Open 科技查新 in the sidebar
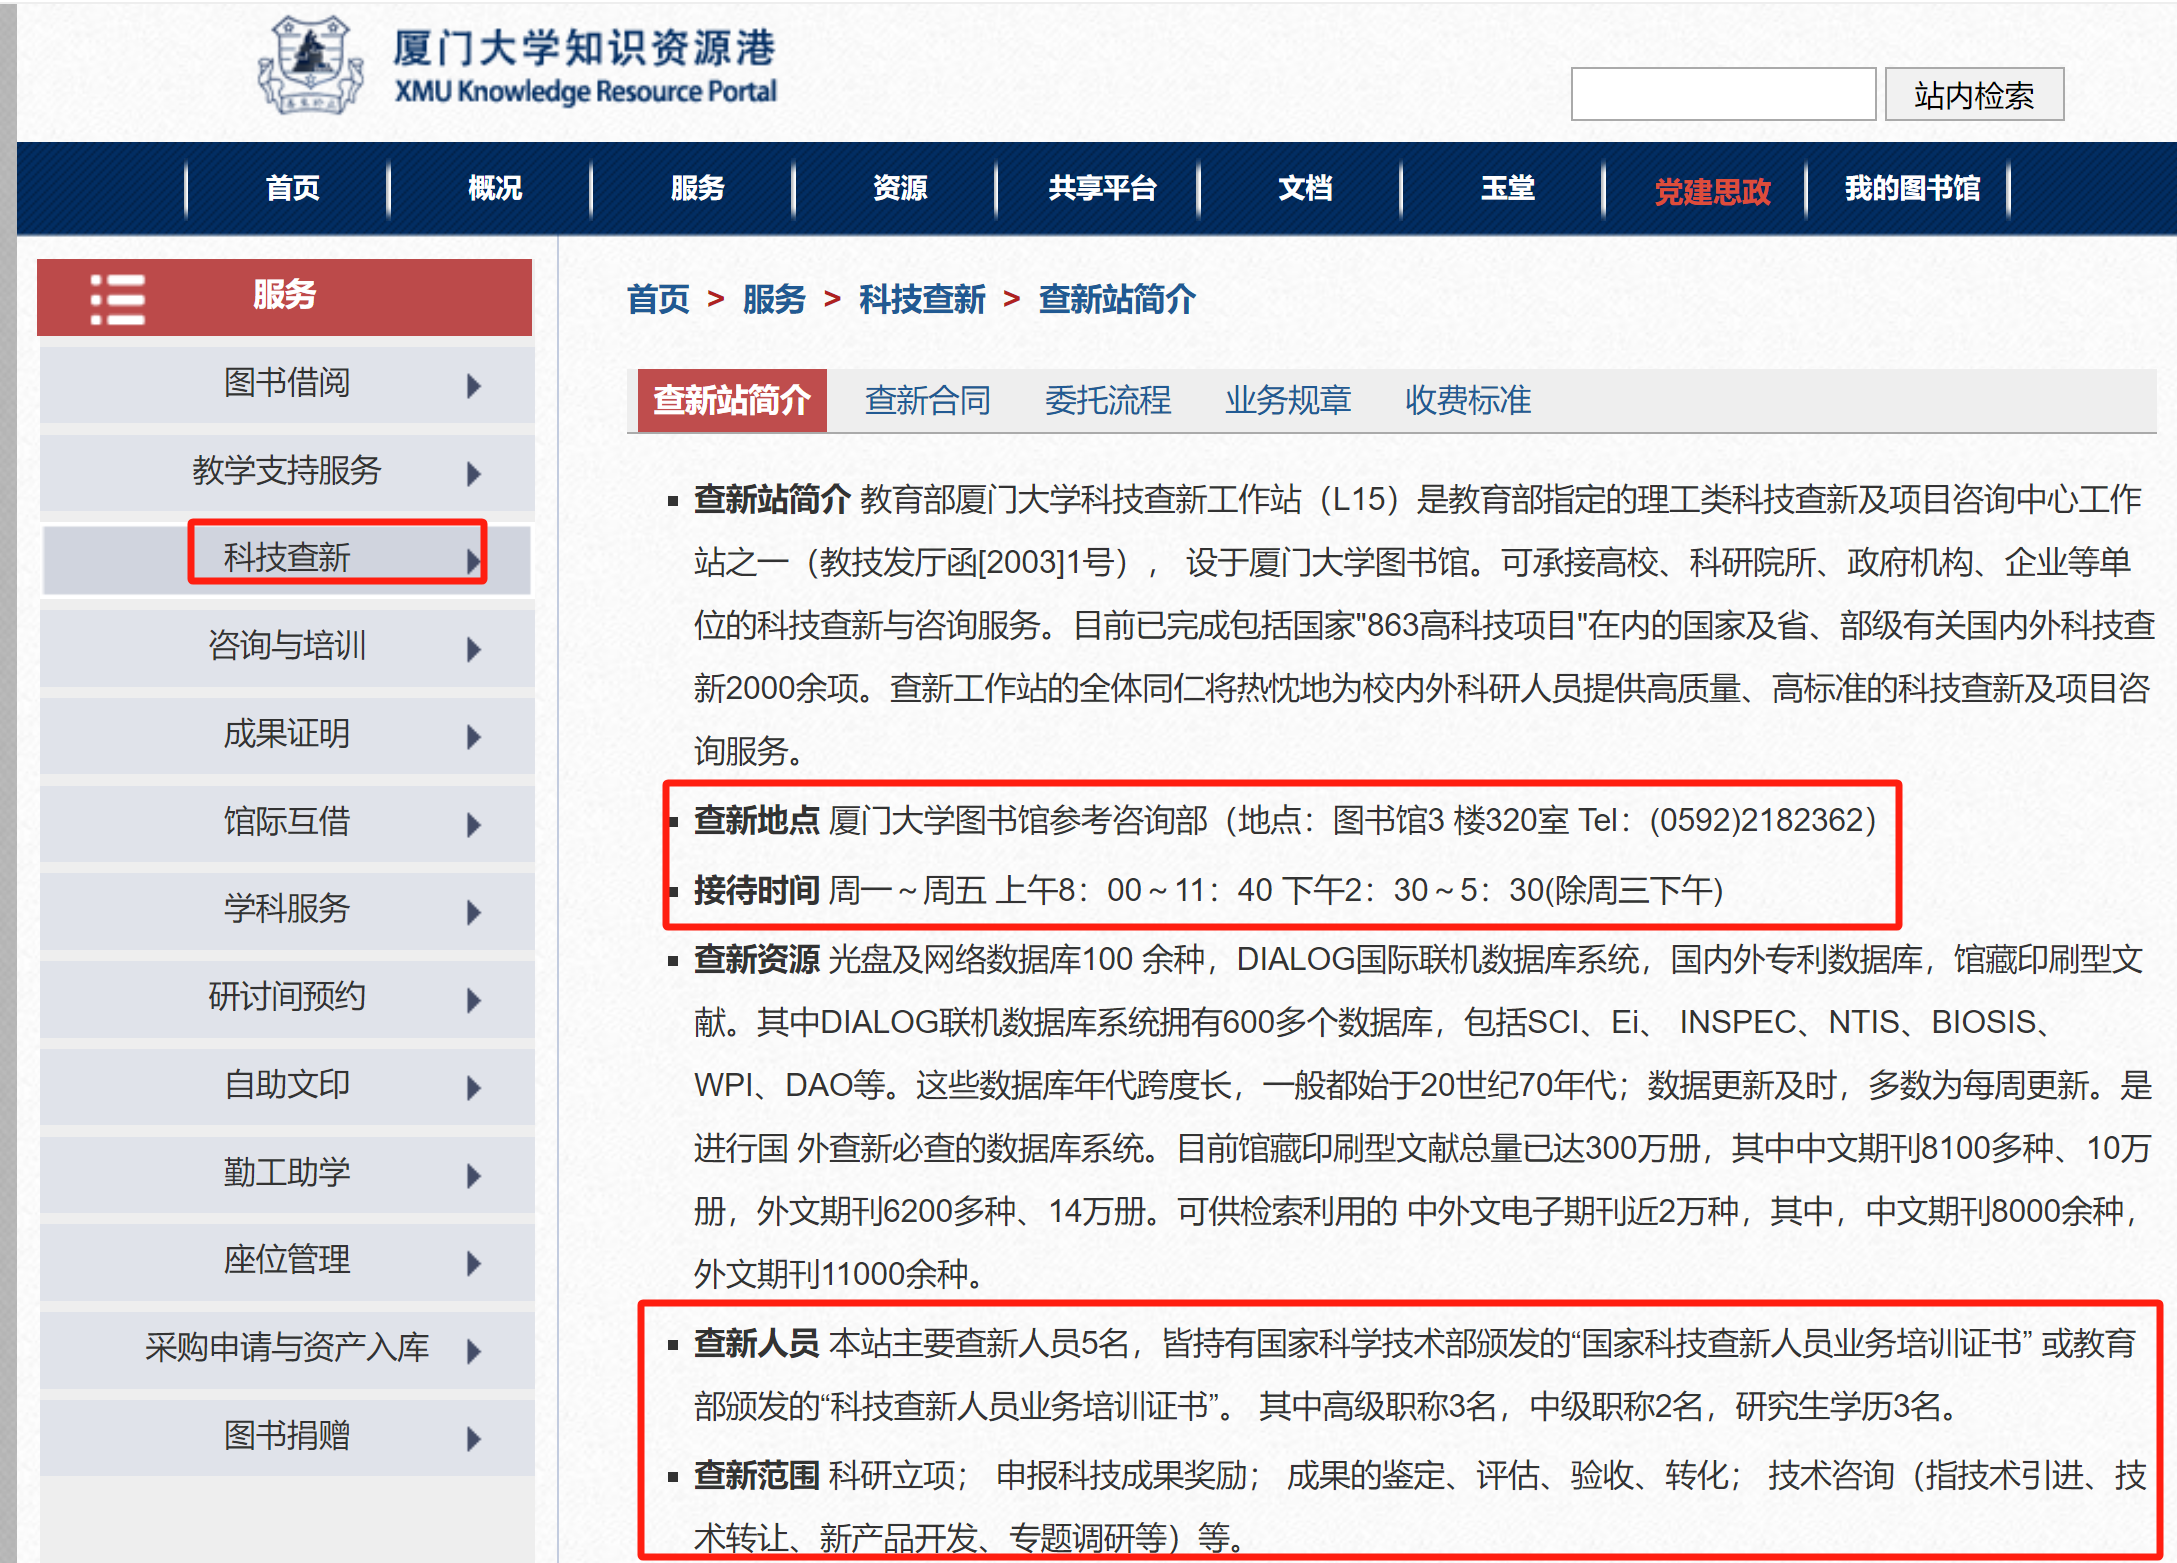Image resolution: width=2177 pixels, height=1563 pixels. [x=287, y=560]
